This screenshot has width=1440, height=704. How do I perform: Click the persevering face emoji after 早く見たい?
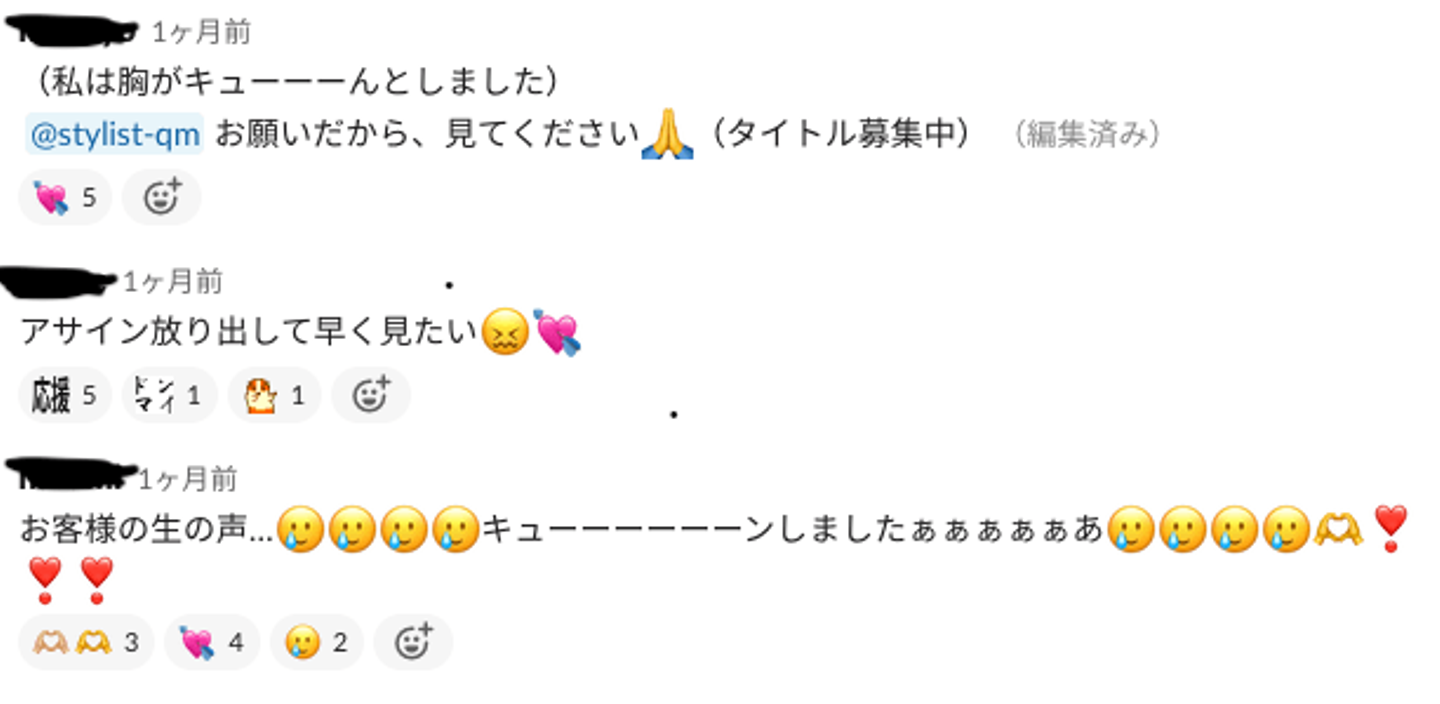pos(505,333)
